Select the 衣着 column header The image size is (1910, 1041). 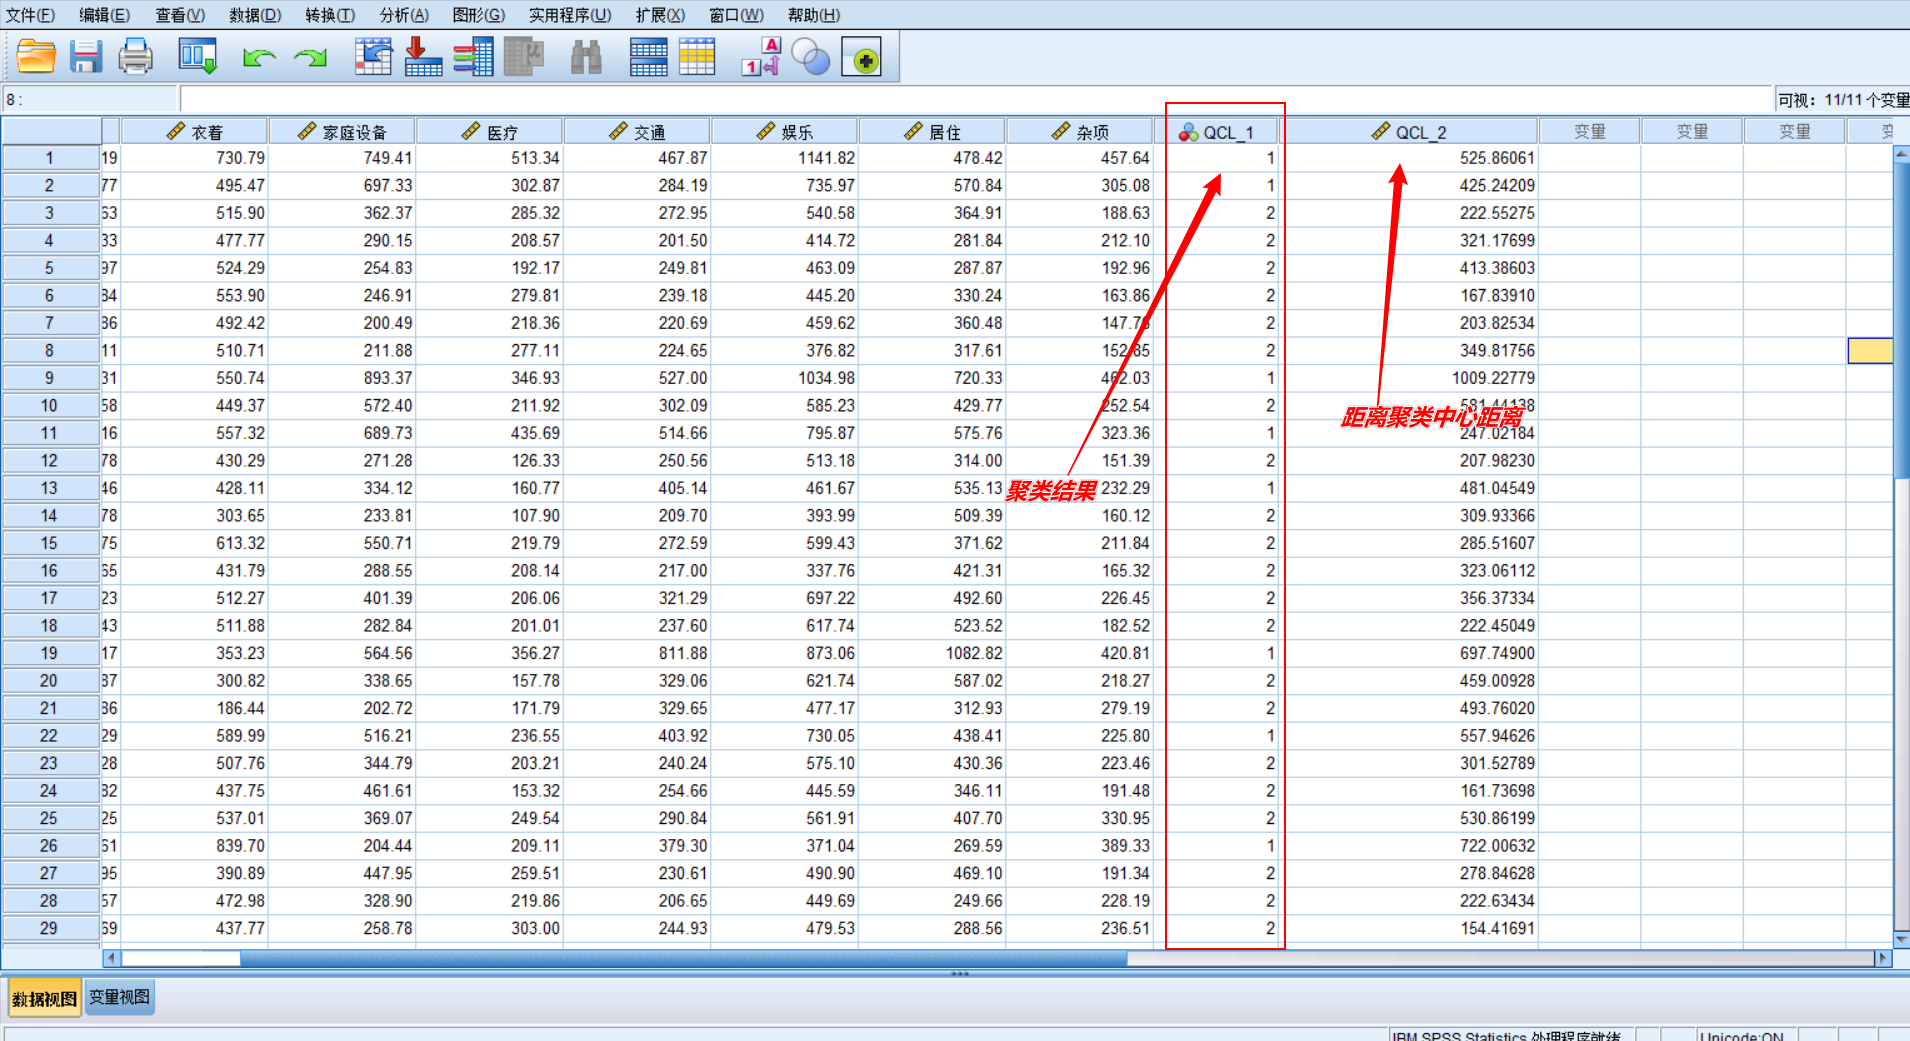click(195, 132)
